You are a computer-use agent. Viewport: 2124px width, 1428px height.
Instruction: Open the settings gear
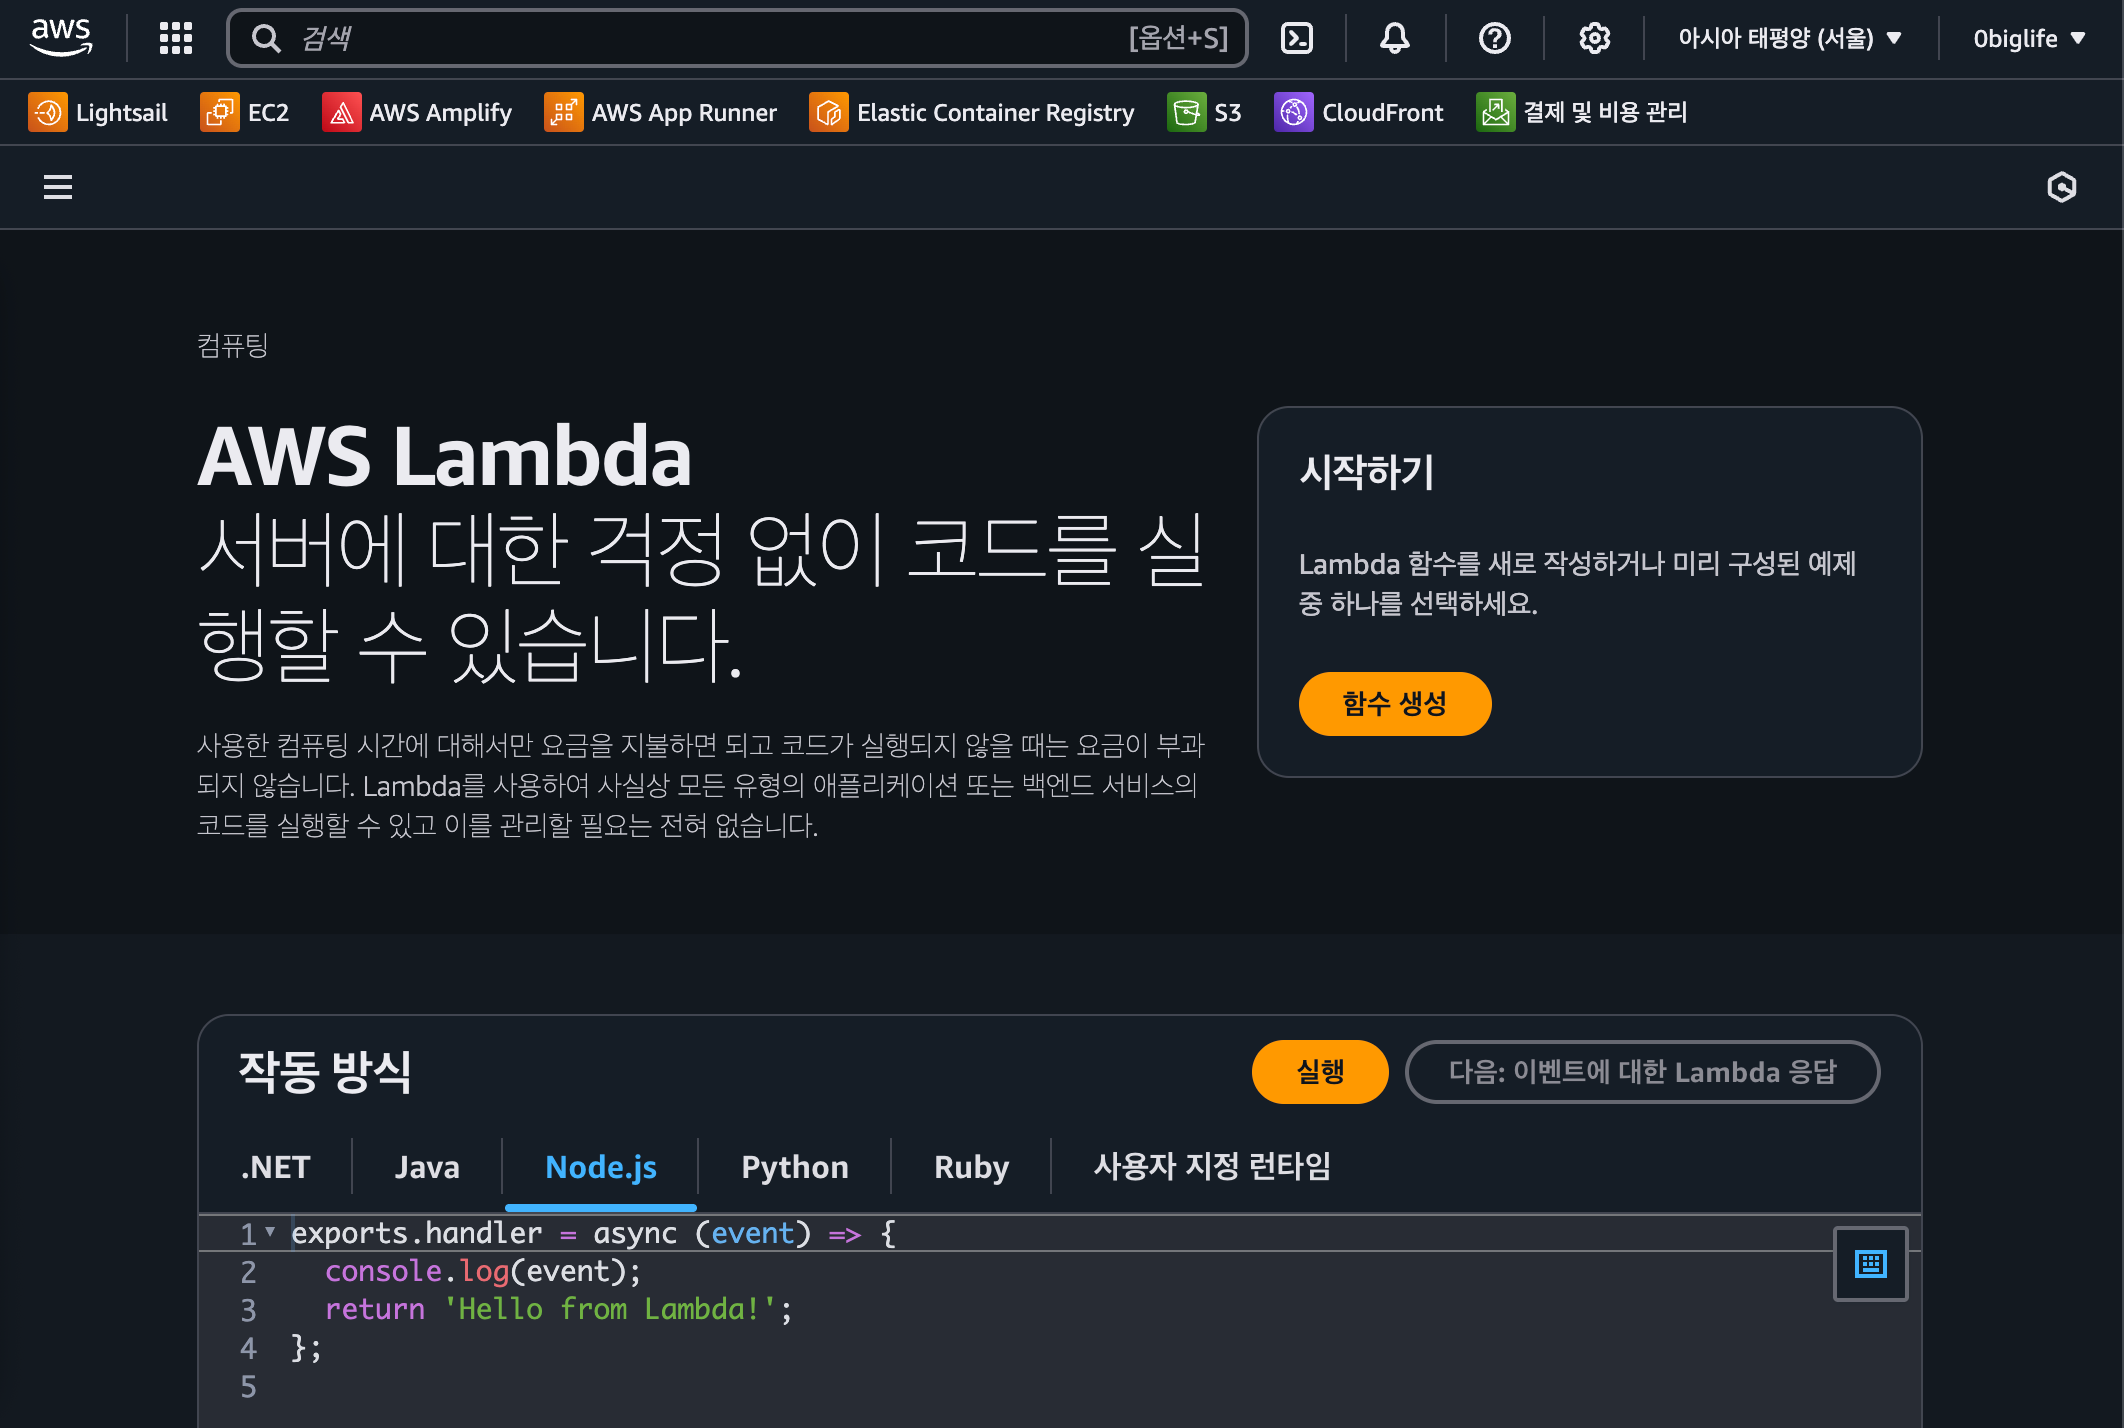pos(1594,38)
